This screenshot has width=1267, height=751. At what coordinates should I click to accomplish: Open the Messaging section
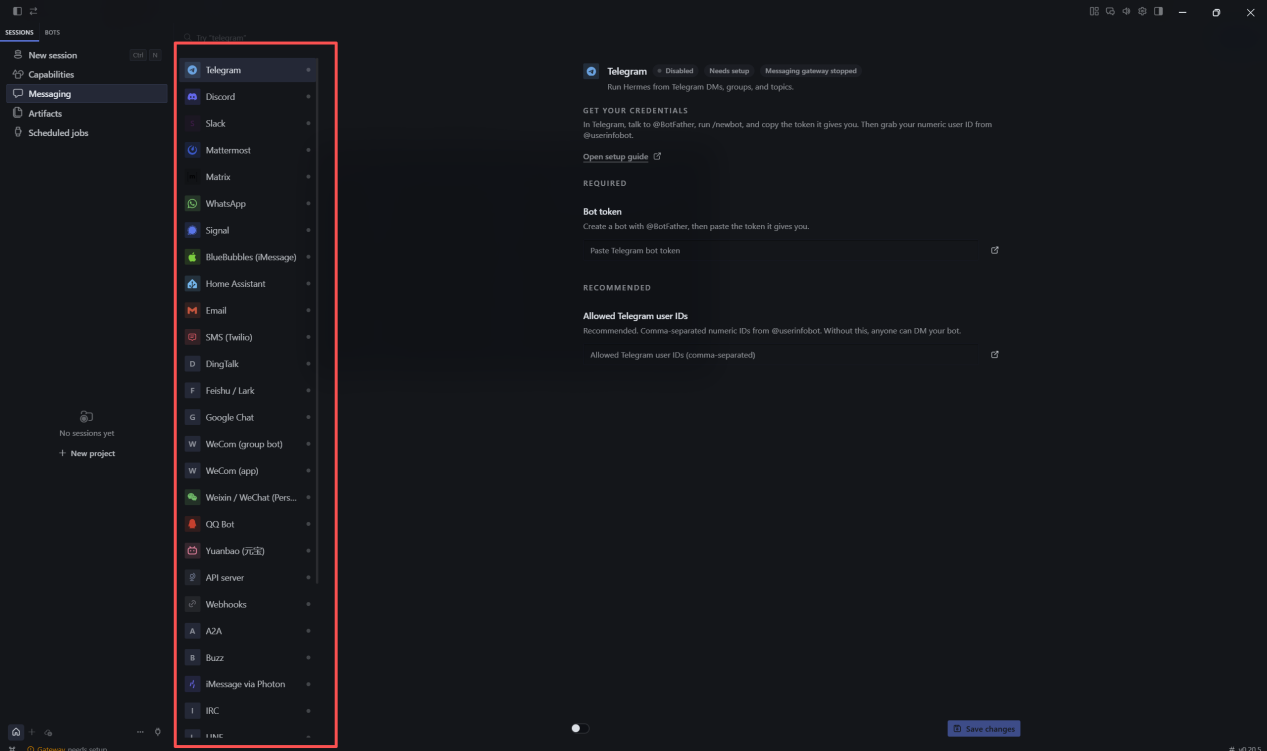coord(86,94)
